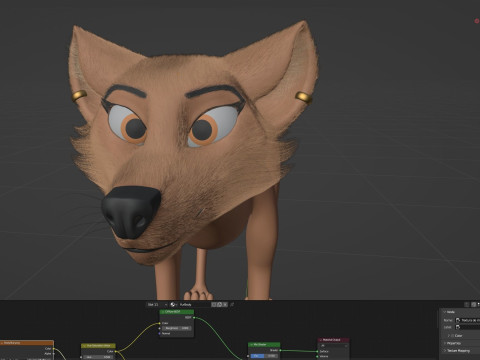Adjust the Hue slider on Hue Saturation node
Image resolution: width=480 pixels, height=360 pixels.
pos(98,357)
